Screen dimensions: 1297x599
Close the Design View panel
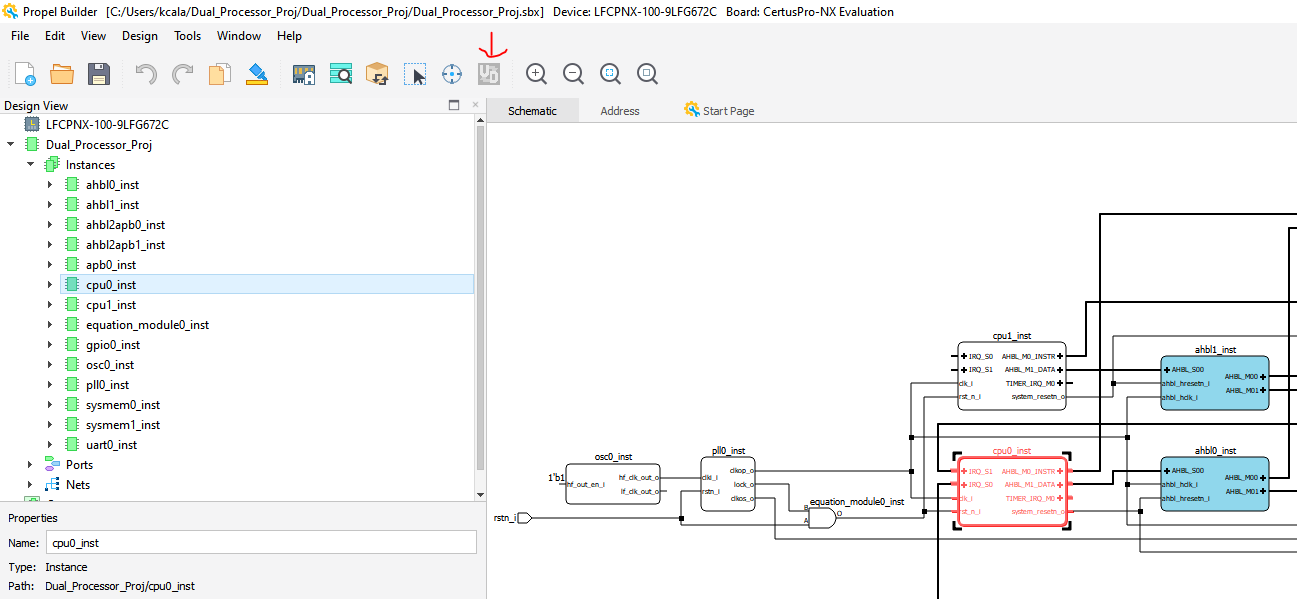point(475,105)
